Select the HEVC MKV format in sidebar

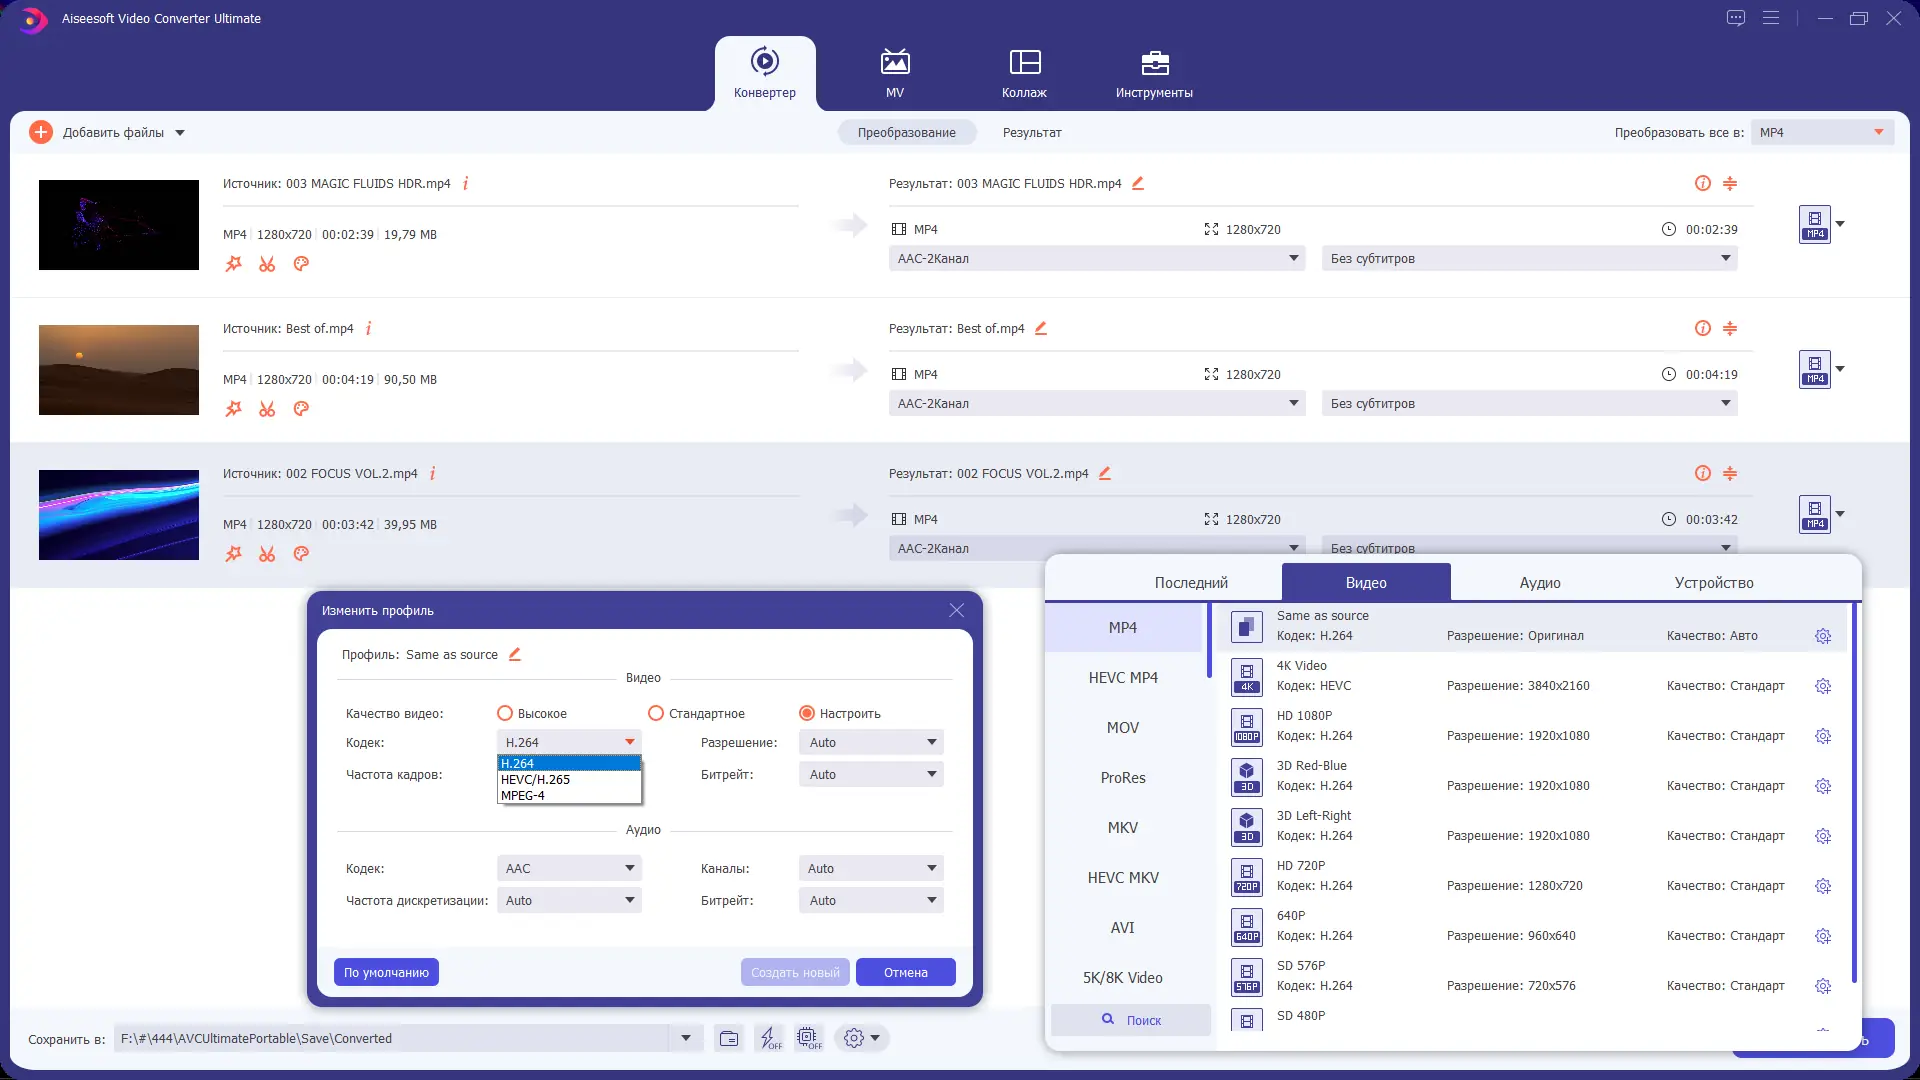coord(1123,878)
